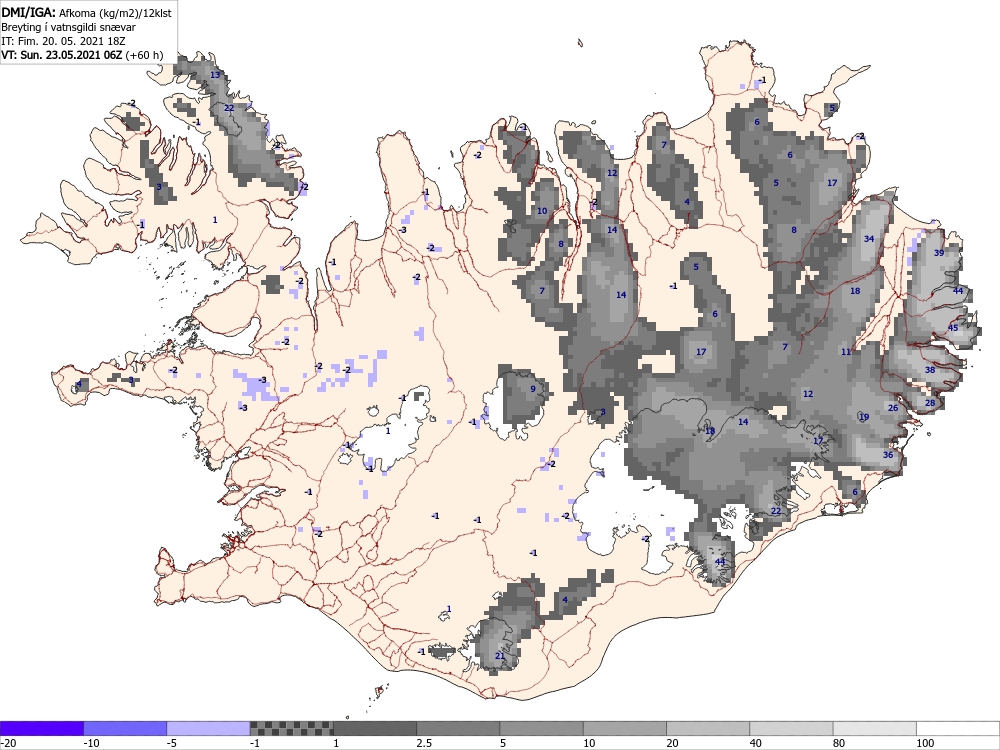Viewport: 1000px width, 750px height.
Task: Click the 'VT: Sun. 23.05.2021 06Z (+60 h)' line
Action: [82, 55]
